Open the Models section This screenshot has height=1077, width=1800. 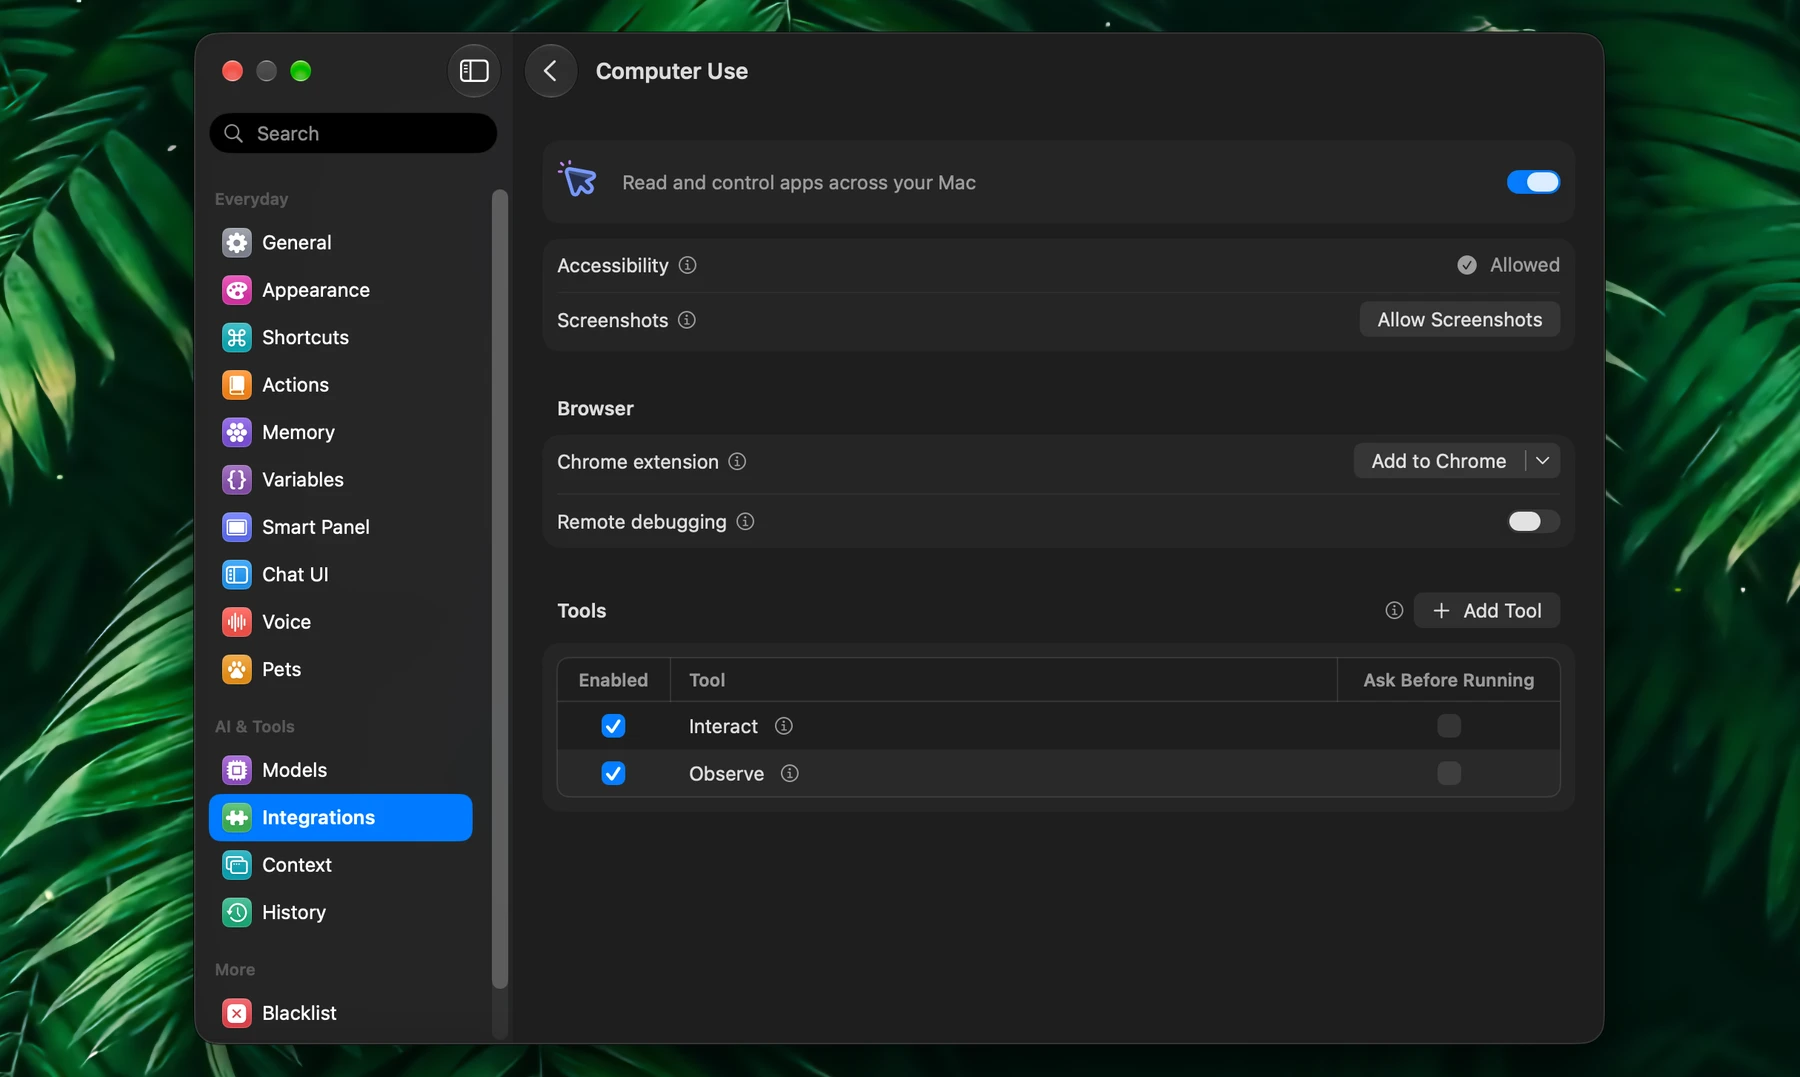[340, 770]
